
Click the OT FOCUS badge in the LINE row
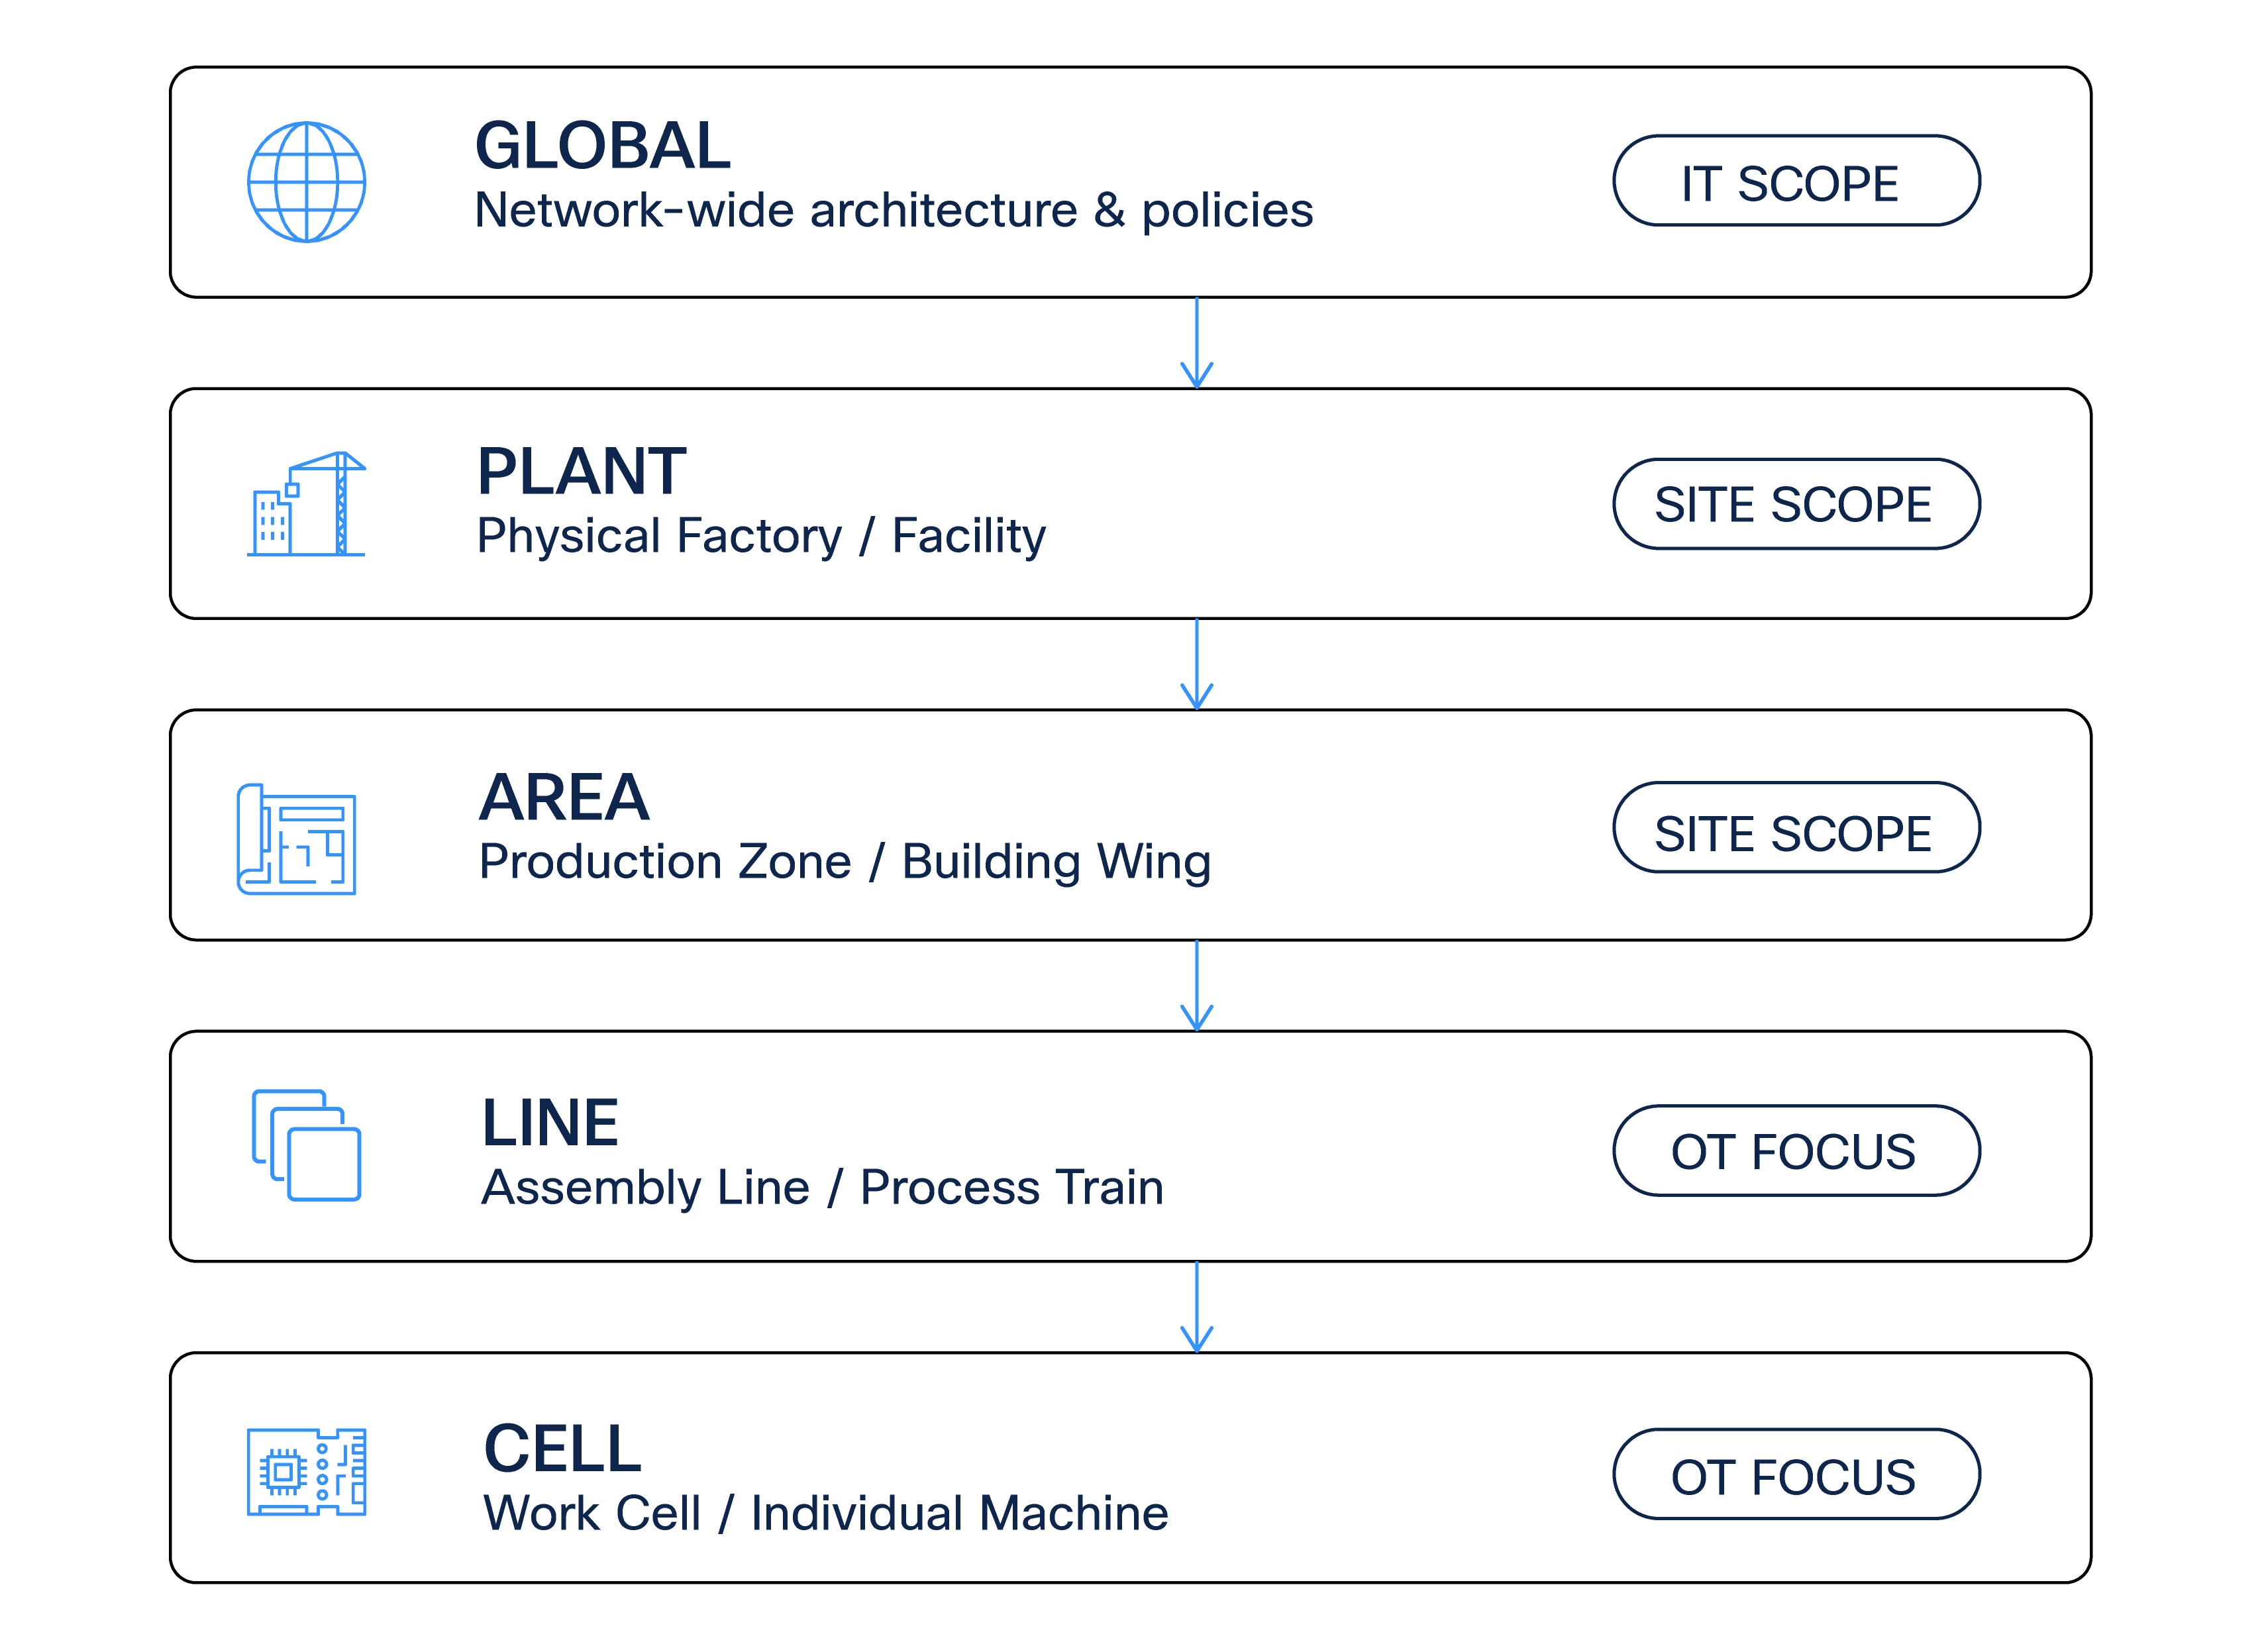click(1795, 1151)
